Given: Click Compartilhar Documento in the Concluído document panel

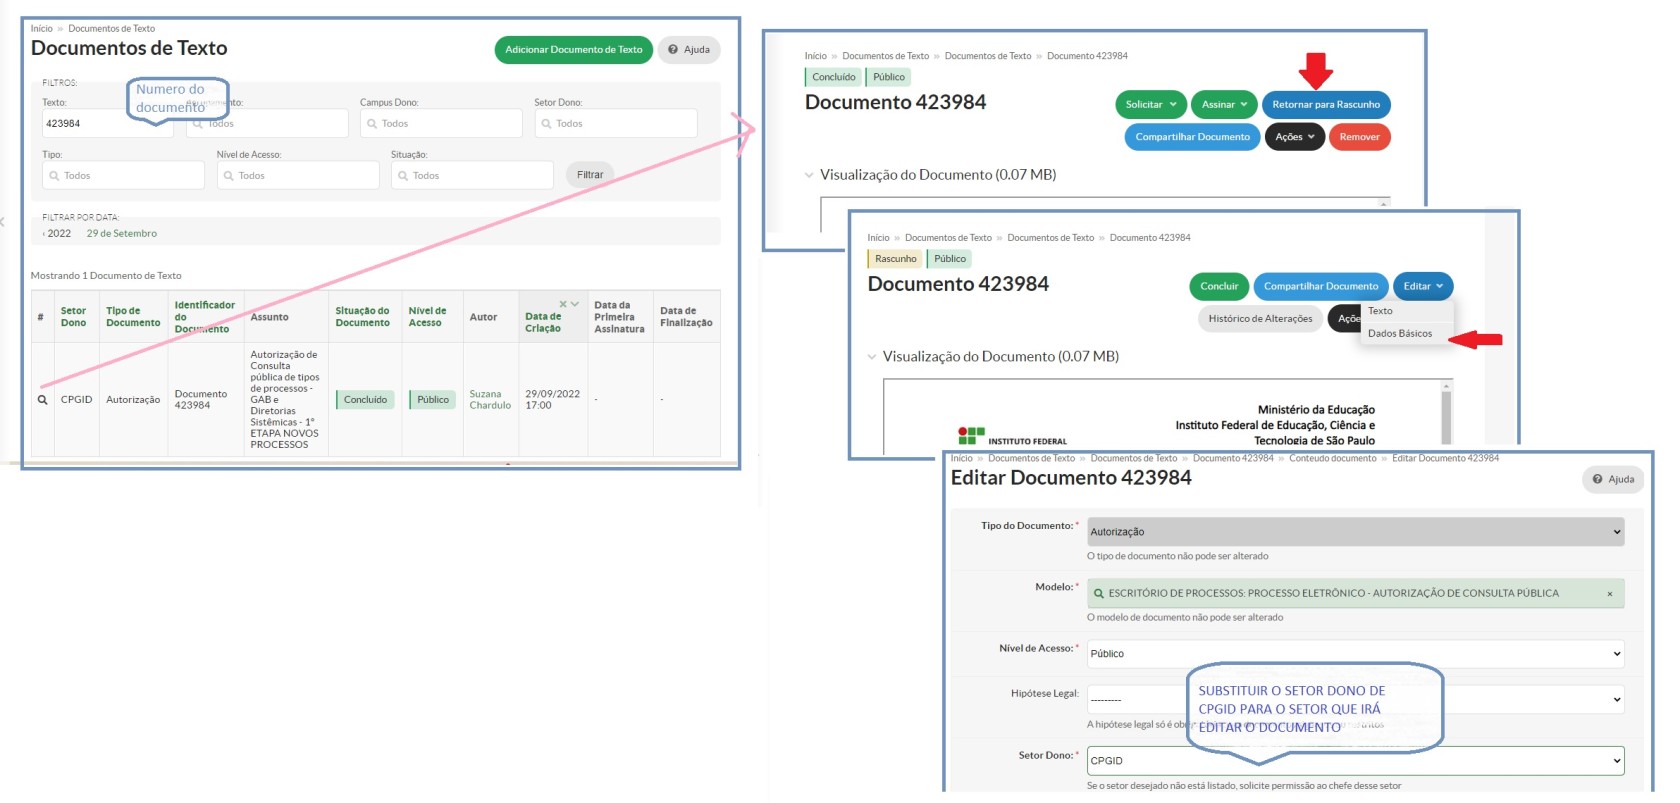Looking at the screenshot, I should [x=1193, y=137].
